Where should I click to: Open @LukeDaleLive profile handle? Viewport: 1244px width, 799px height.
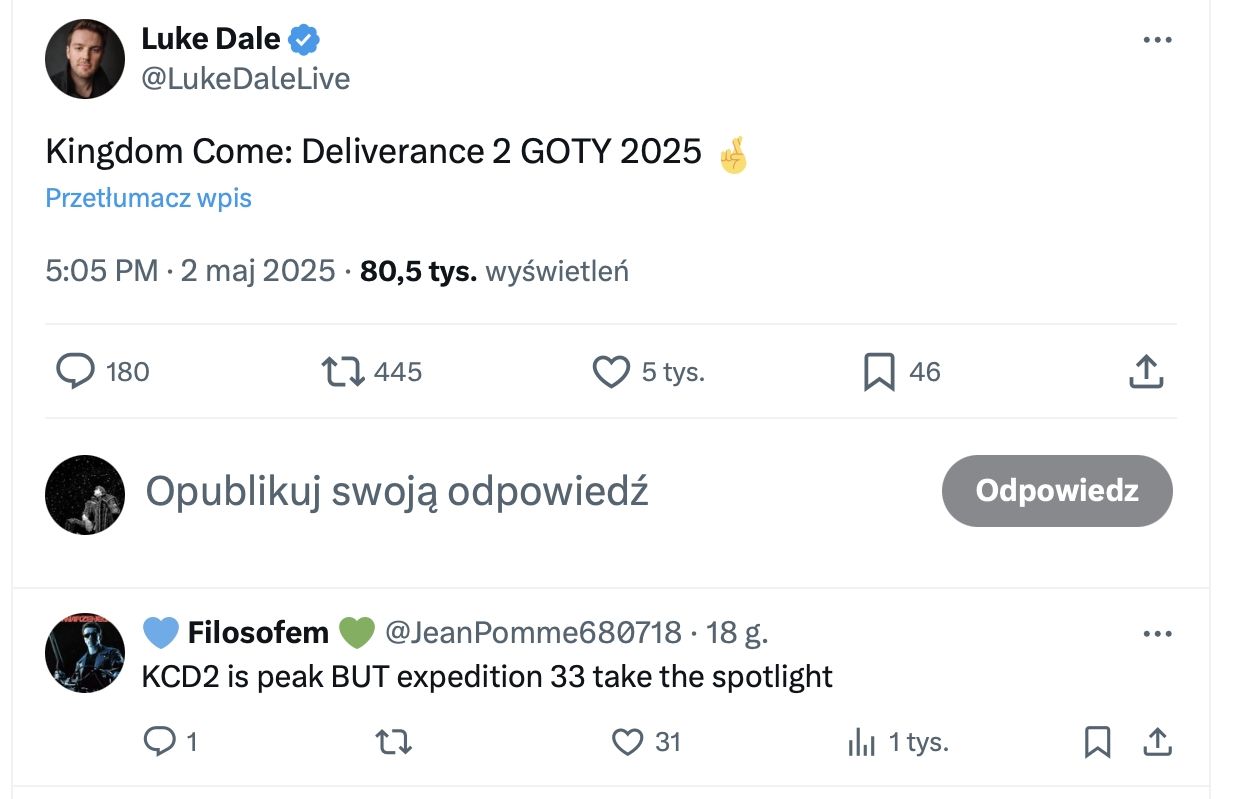[x=246, y=78]
